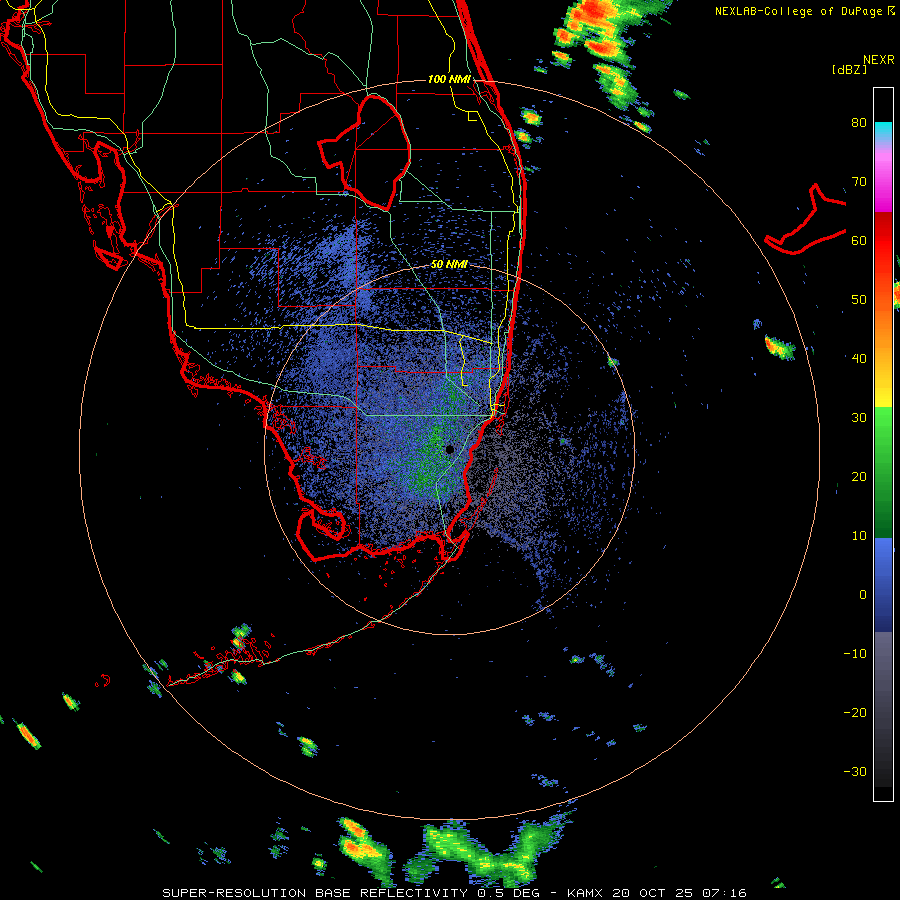Click the "50 NMI" range ring label
This screenshot has height=900, width=900.
pos(449,265)
